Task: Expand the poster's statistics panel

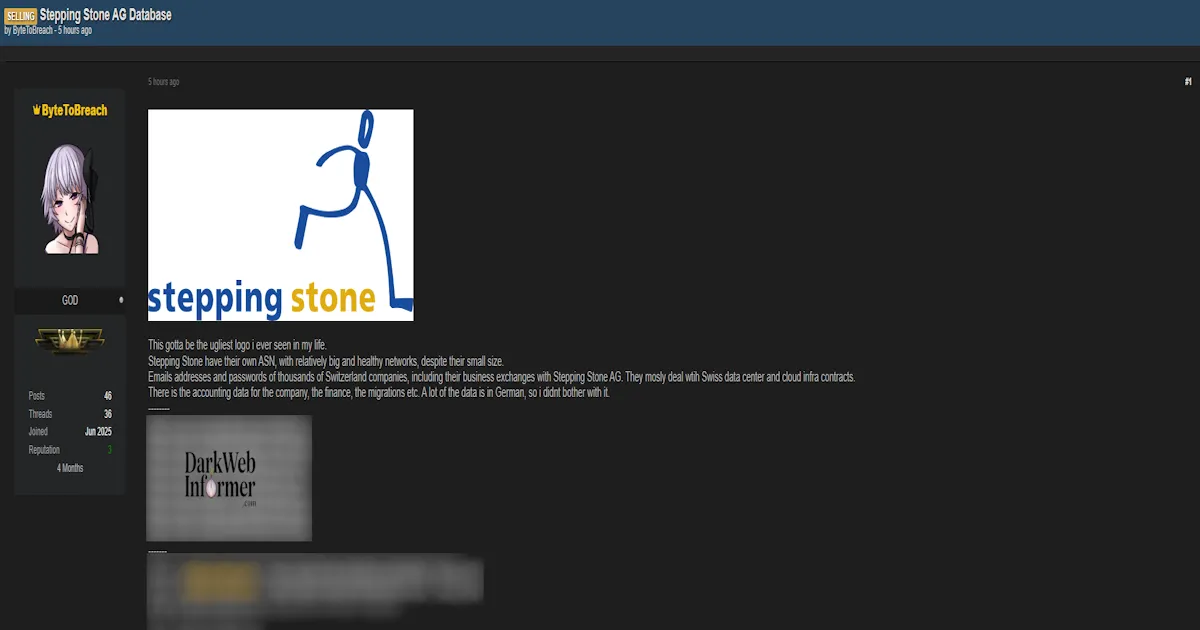Action: pos(69,431)
